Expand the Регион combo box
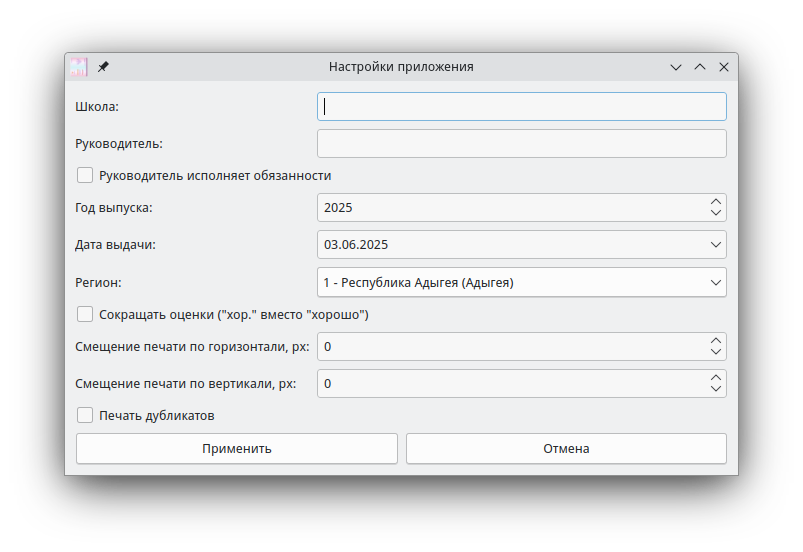Screen dimensions: 803x552 pyautogui.click(x=716, y=283)
